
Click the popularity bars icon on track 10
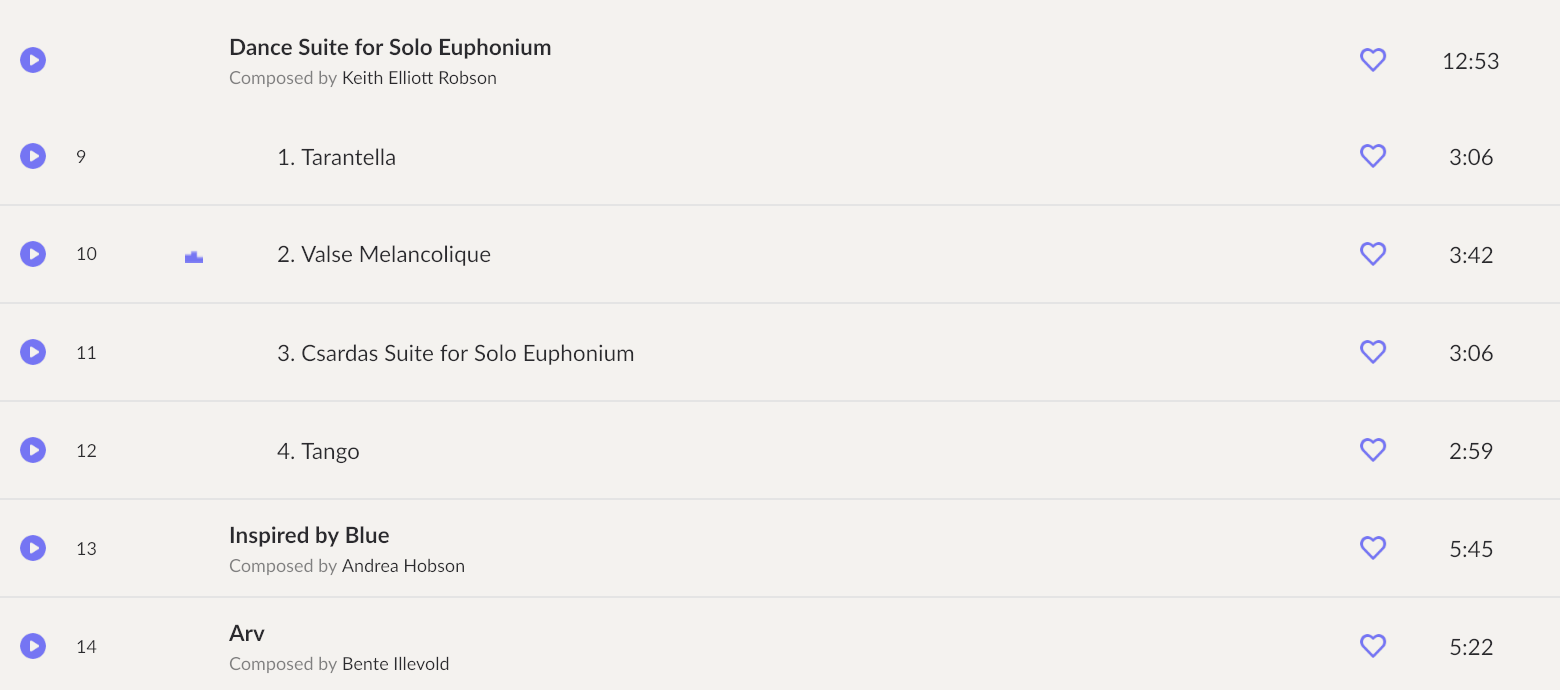click(194, 257)
